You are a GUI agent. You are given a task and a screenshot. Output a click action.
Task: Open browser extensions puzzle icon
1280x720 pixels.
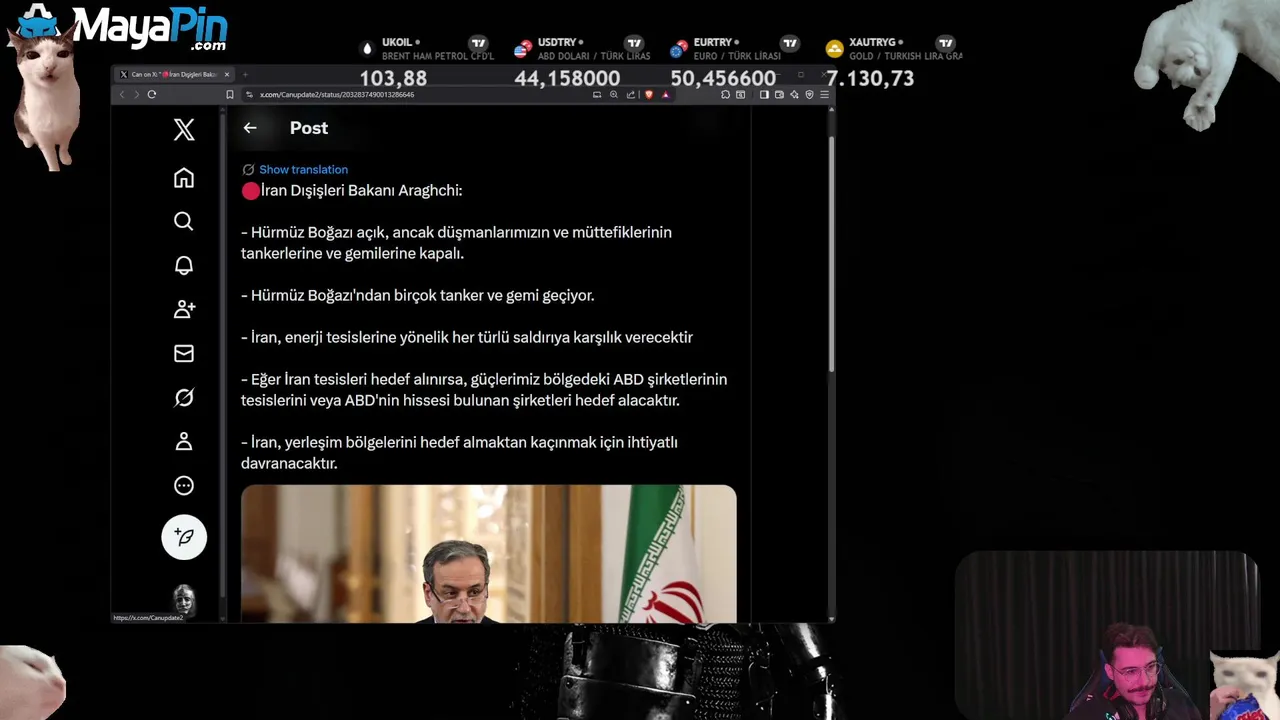click(726, 94)
